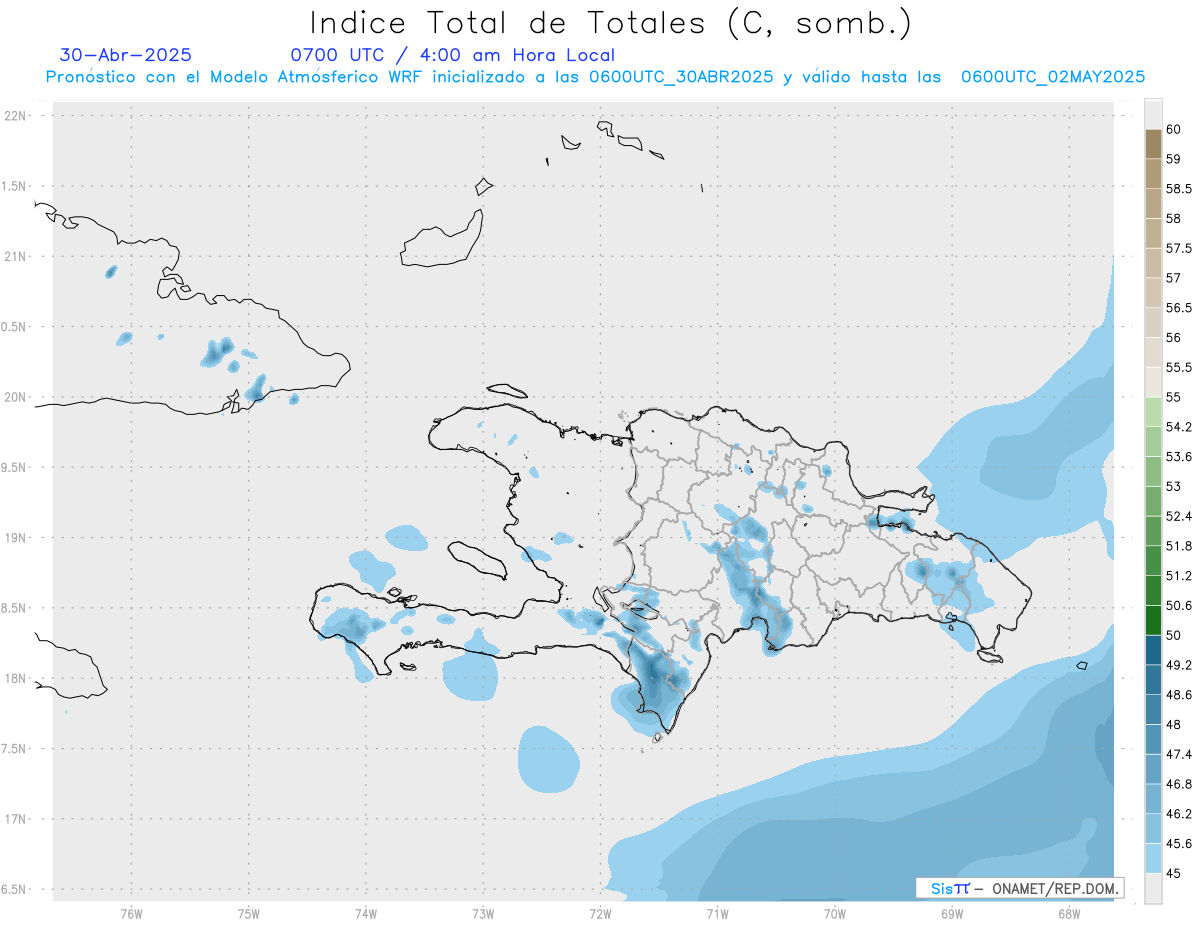Click the colorbar label '57.5'

pyautogui.click(x=1179, y=248)
